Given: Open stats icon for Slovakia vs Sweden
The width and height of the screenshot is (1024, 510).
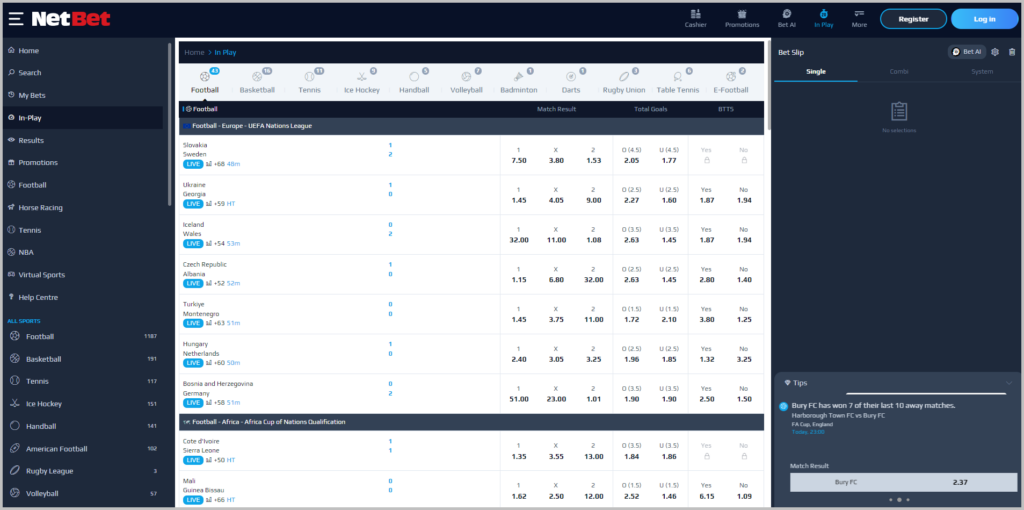Looking at the screenshot, I should 209,164.
